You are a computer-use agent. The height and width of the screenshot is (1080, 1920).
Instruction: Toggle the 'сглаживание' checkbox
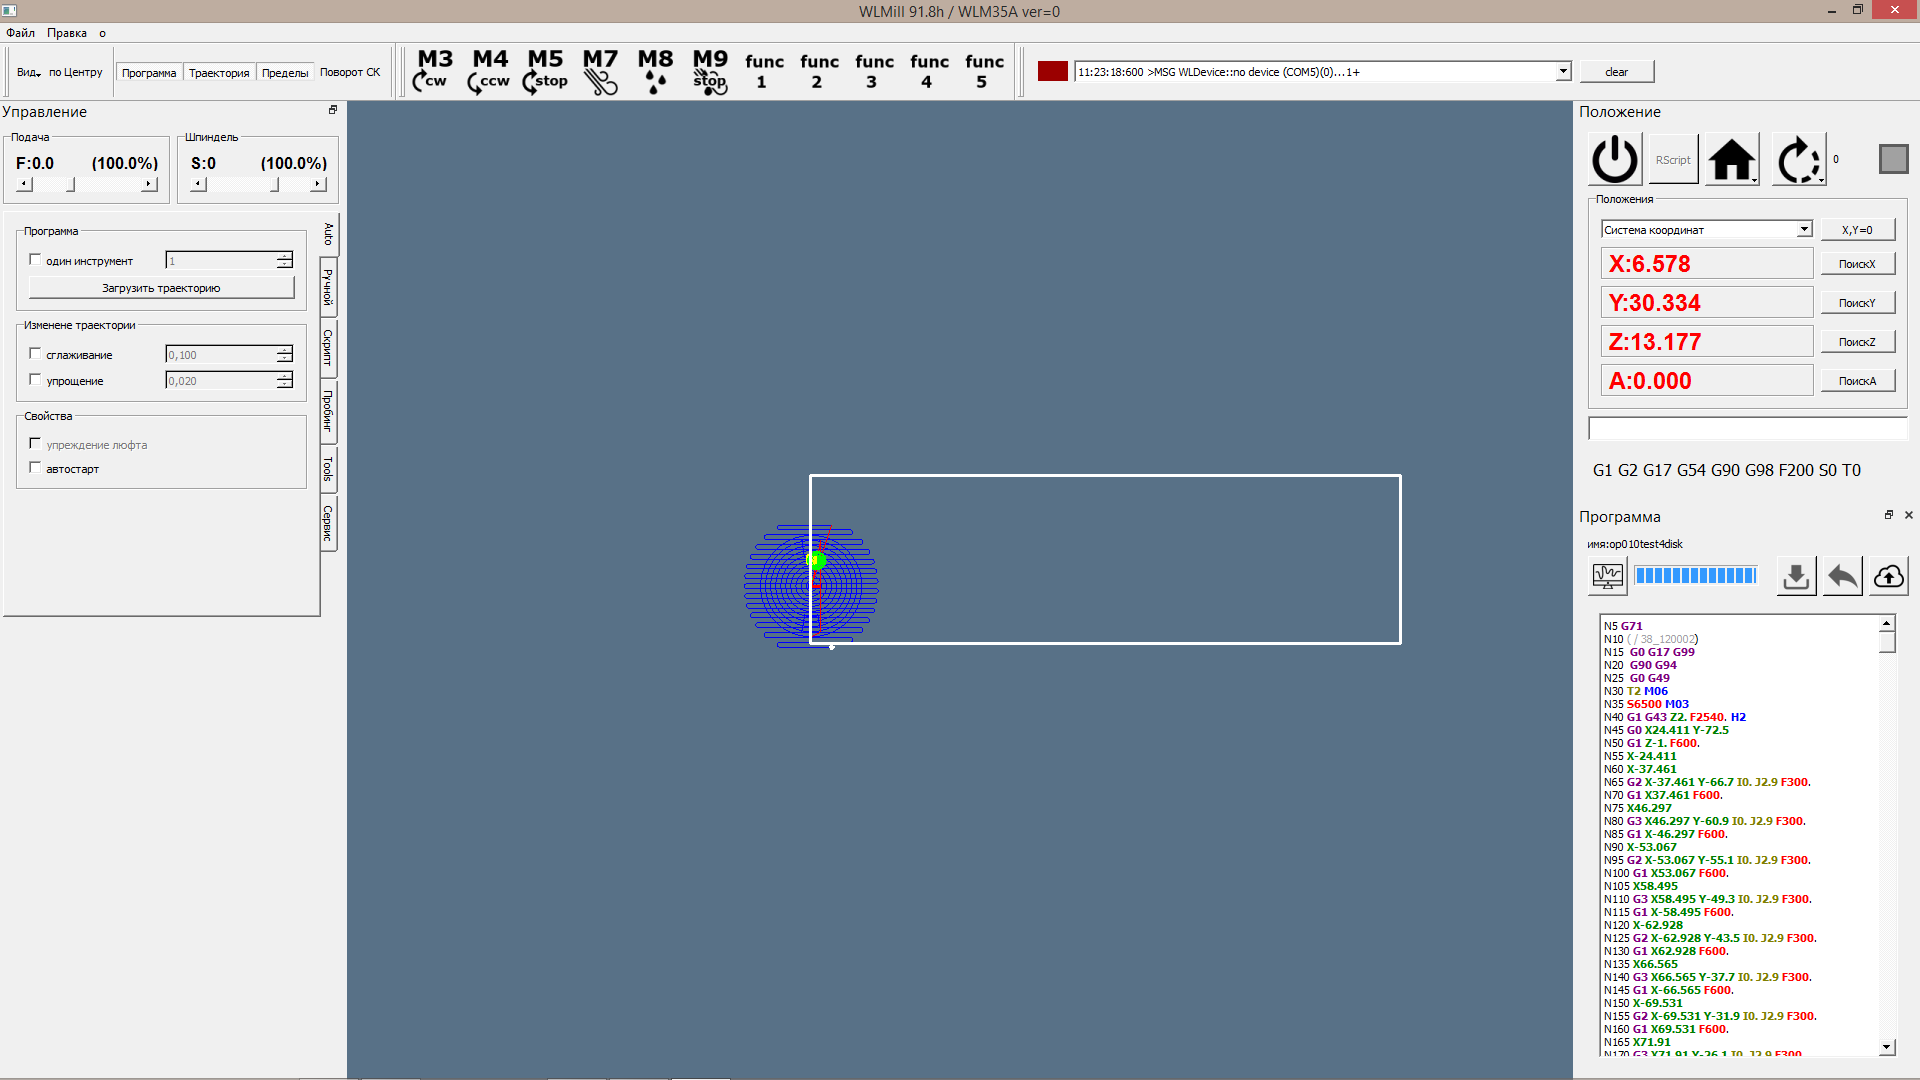pyautogui.click(x=36, y=354)
